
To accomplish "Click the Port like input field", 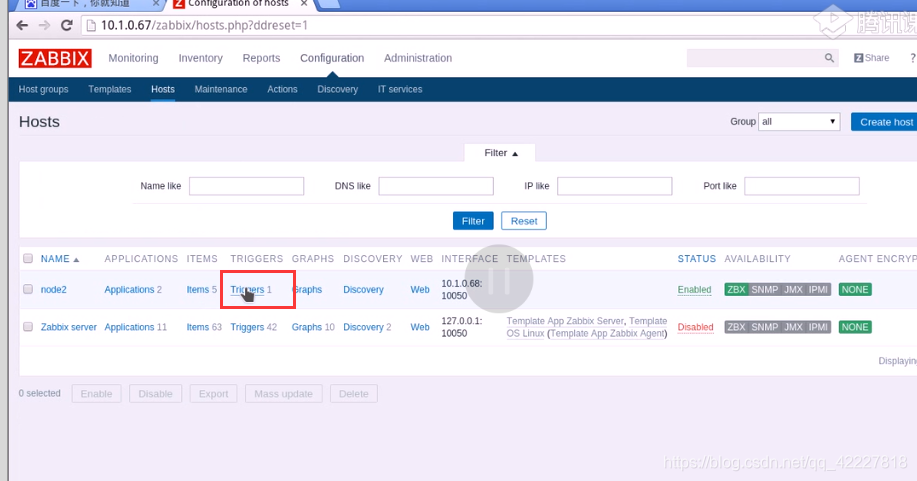I will 802,186.
